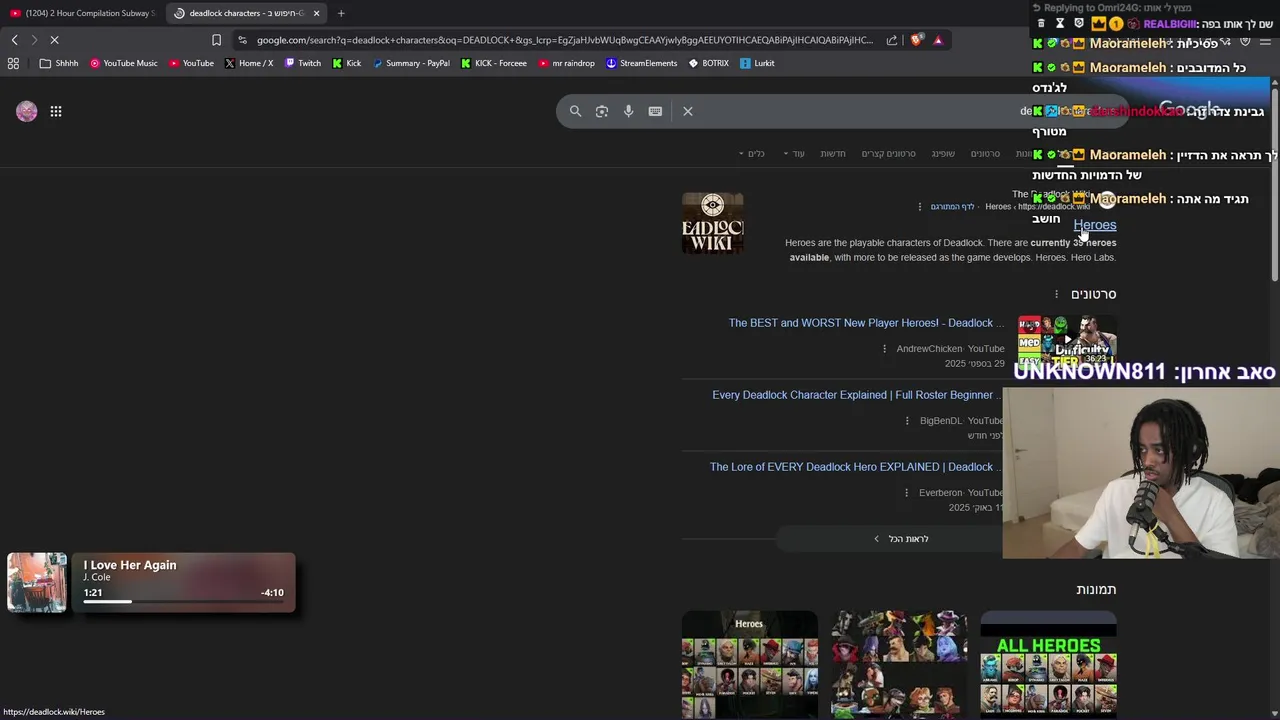The image size is (1280, 720).
Task: Open a new browser tab
Action: pyautogui.click(x=341, y=13)
